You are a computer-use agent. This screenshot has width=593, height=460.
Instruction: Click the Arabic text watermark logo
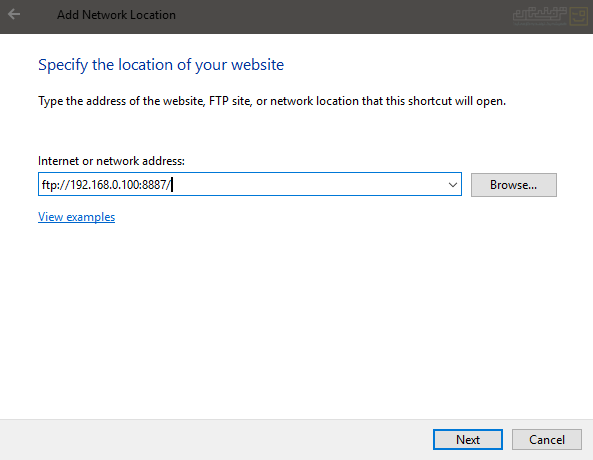[540, 16]
